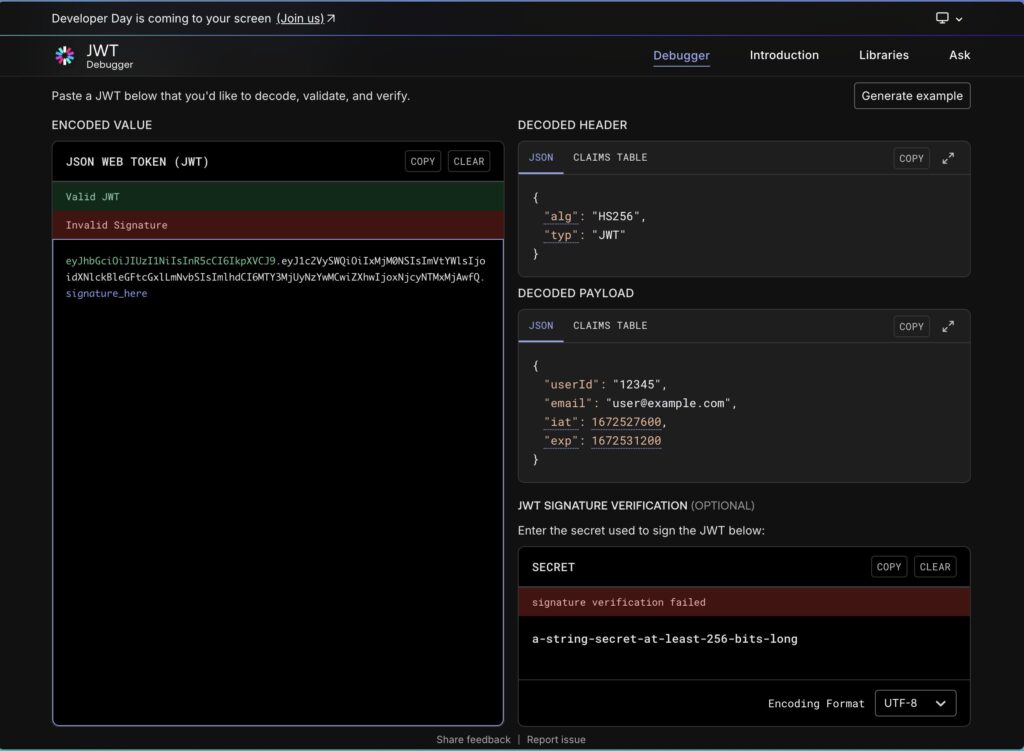Click the external arrow next to Join us
This screenshot has height=751, width=1024.
click(x=331, y=18)
